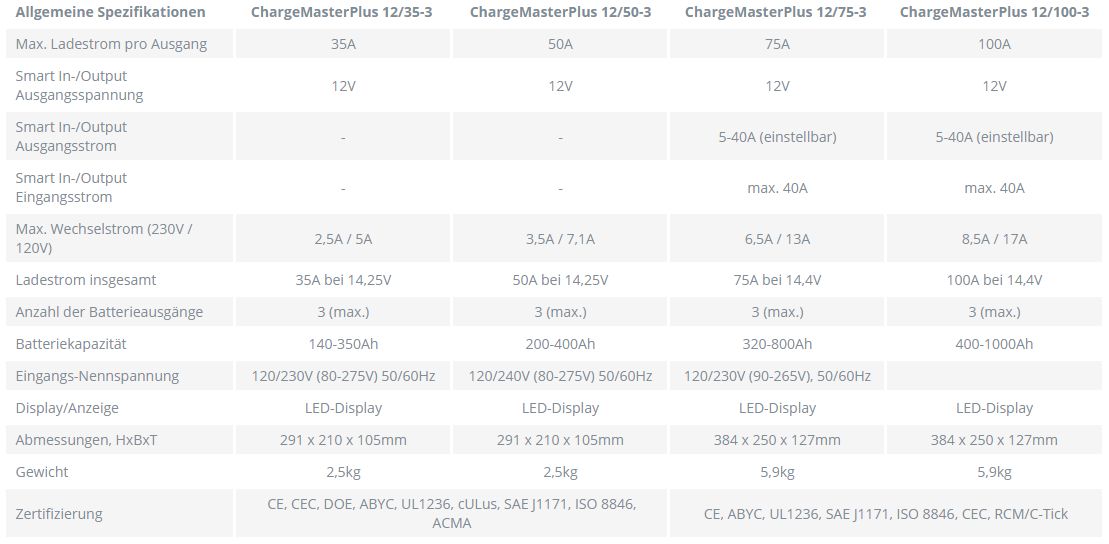The image size is (1109, 544).
Task: Click the Allgemeine Spezifikationen heading
Action: tap(110, 12)
